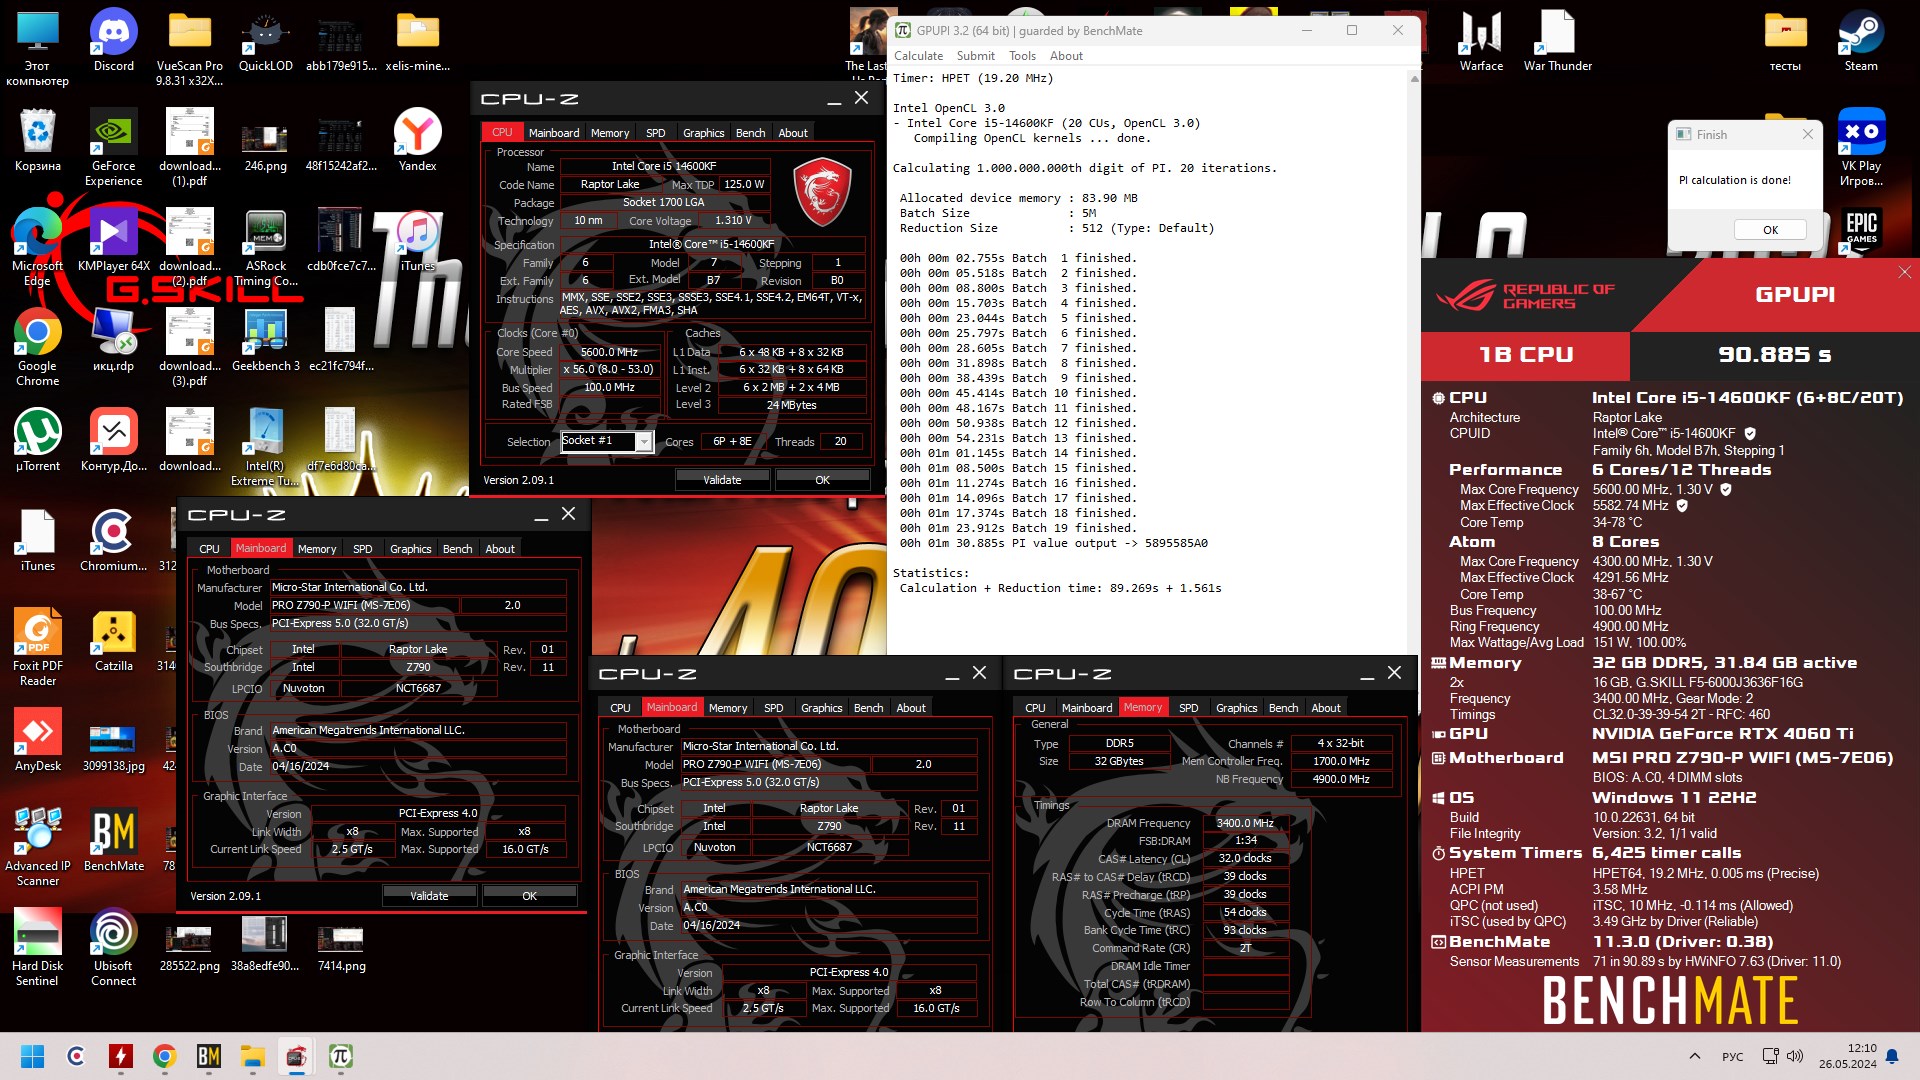Open SPD tab in top CPU-Z window
Image resolution: width=1920 pixels, height=1080 pixels.
[x=655, y=132]
